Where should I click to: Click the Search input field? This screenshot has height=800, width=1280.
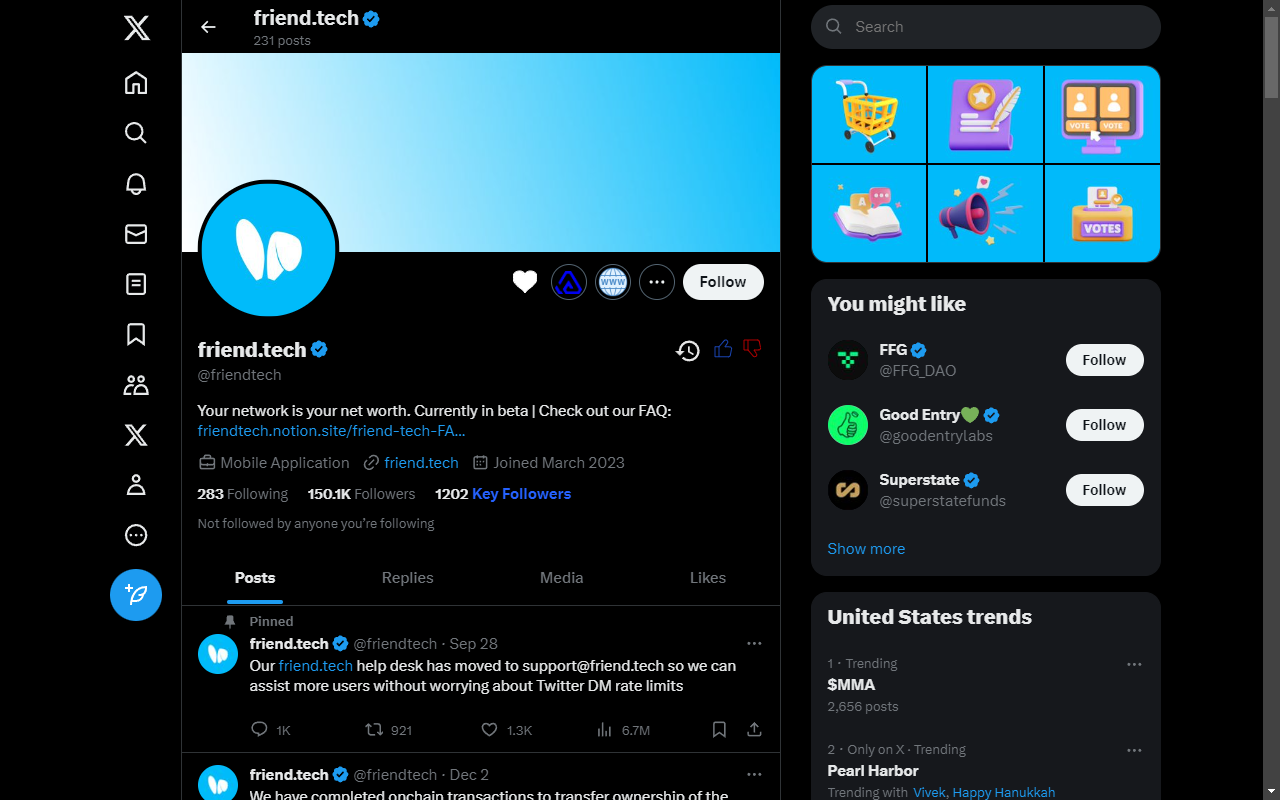(x=986, y=27)
